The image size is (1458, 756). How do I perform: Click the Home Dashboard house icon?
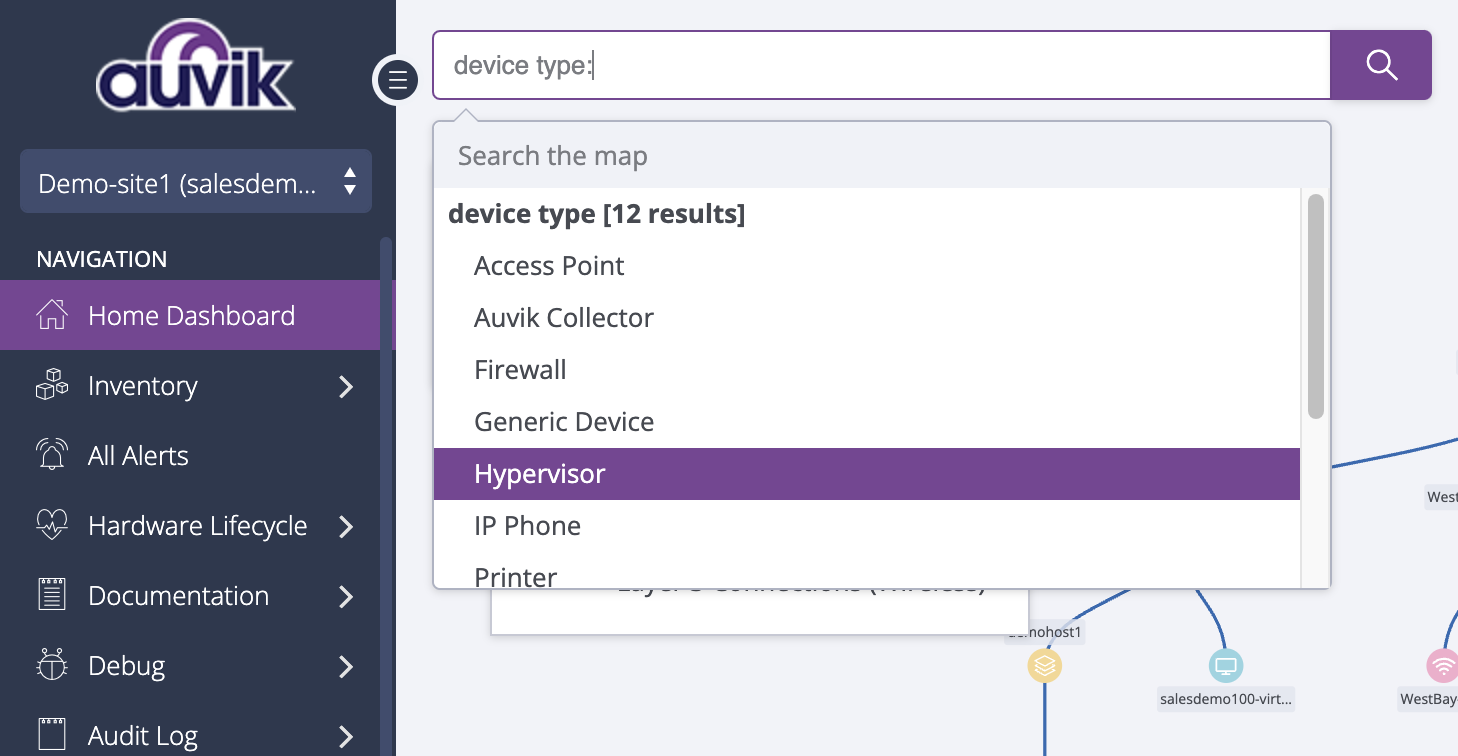pos(50,314)
